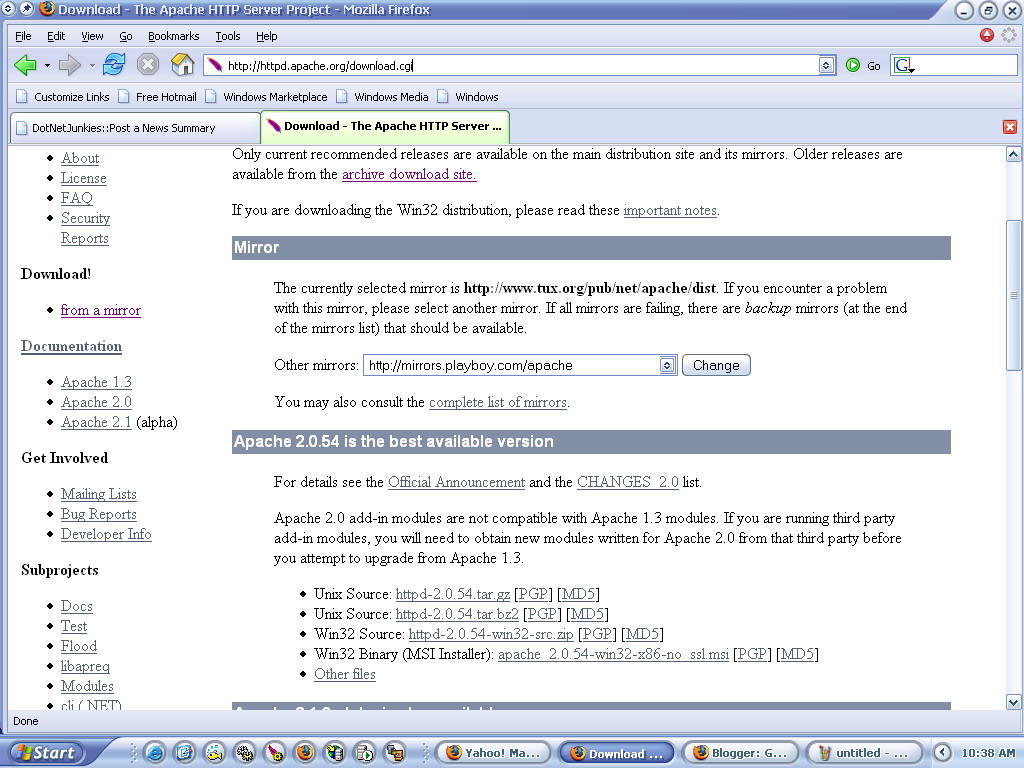
Task: Reload the page with the blue Refresh icon
Action: click(x=114, y=65)
